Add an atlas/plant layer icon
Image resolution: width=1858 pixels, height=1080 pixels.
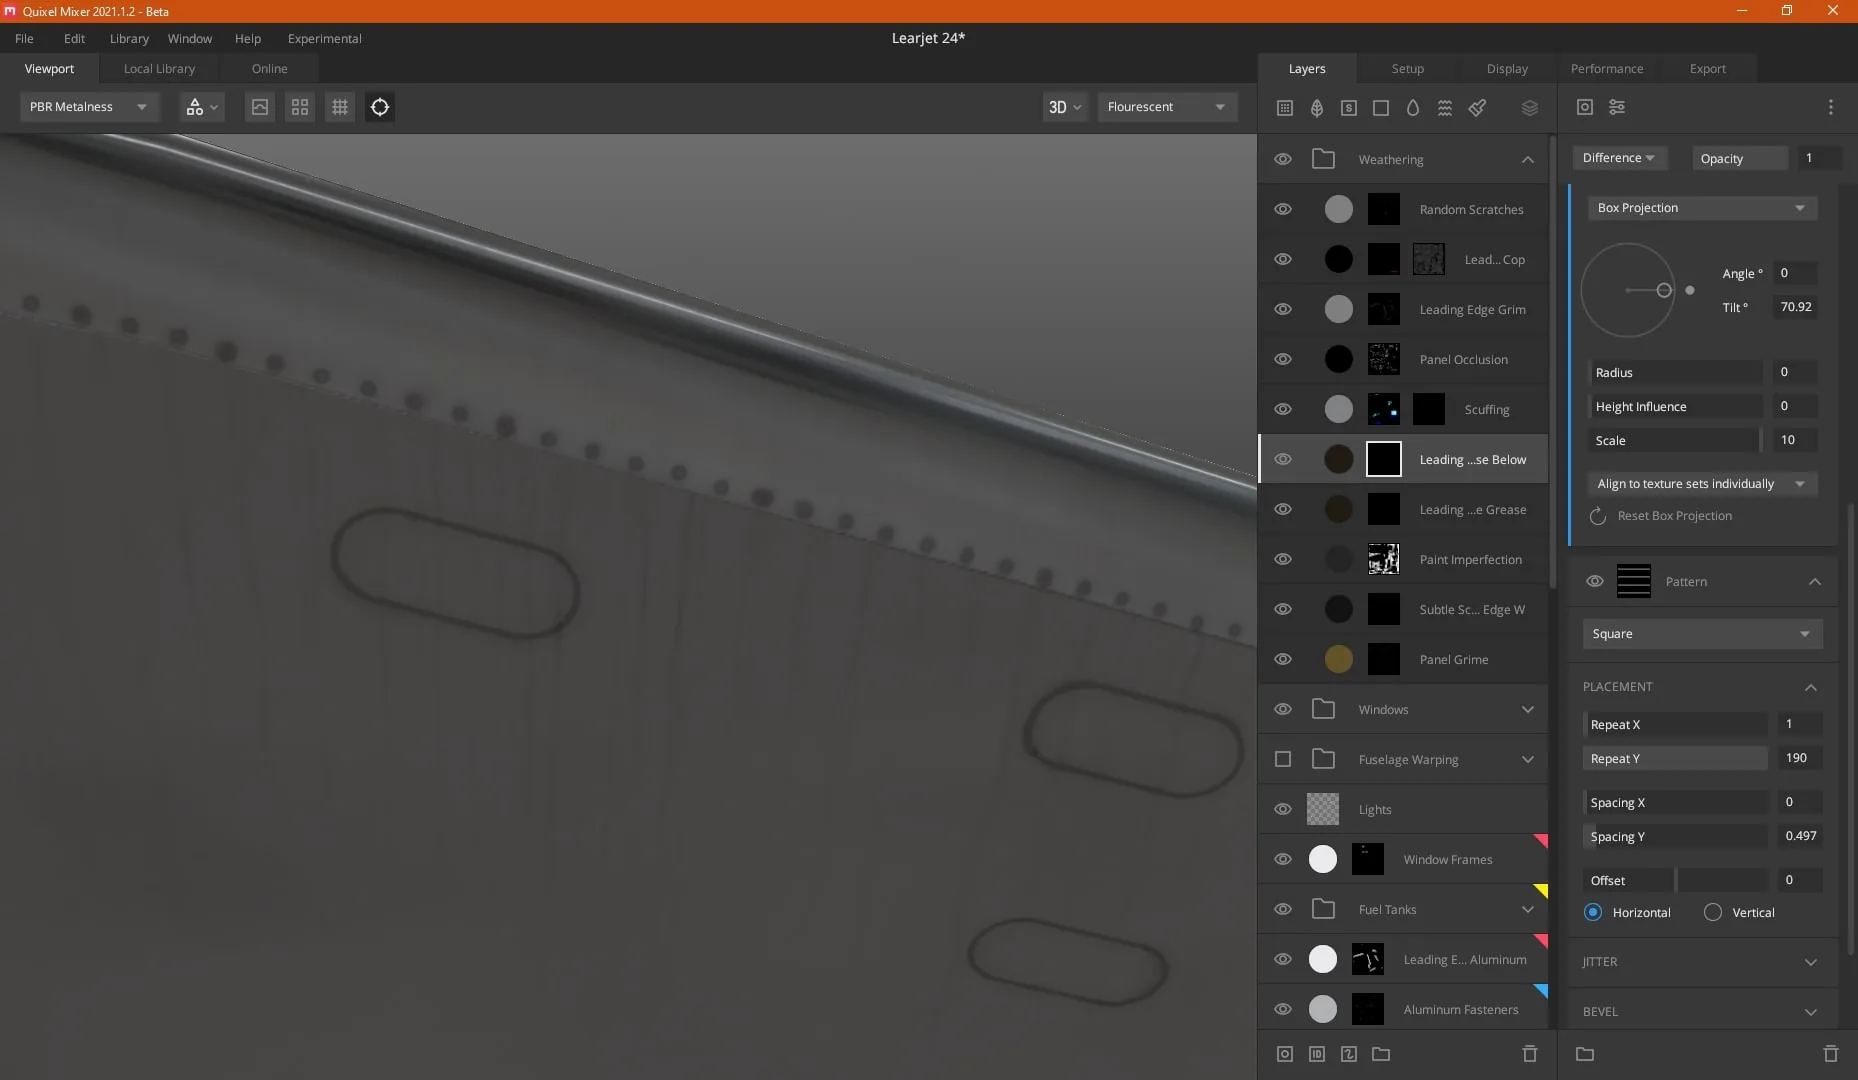coord(1317,107)
